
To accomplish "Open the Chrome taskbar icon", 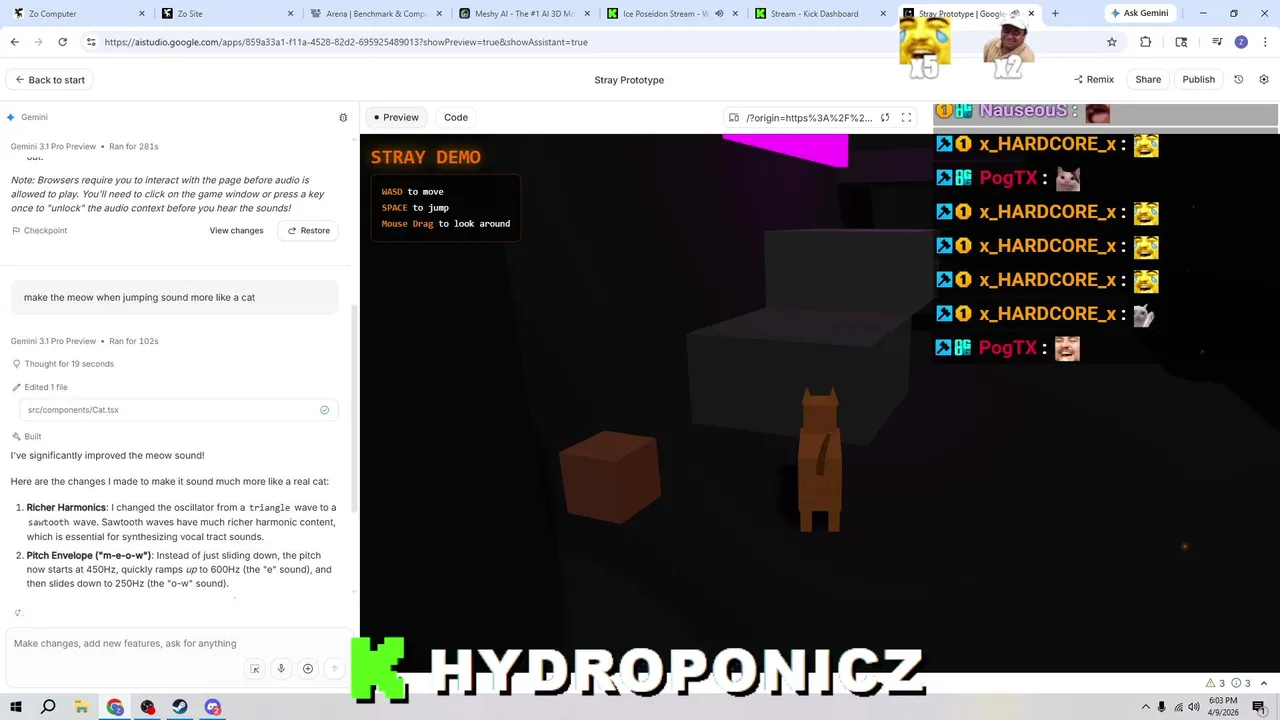I will point(115,707).
